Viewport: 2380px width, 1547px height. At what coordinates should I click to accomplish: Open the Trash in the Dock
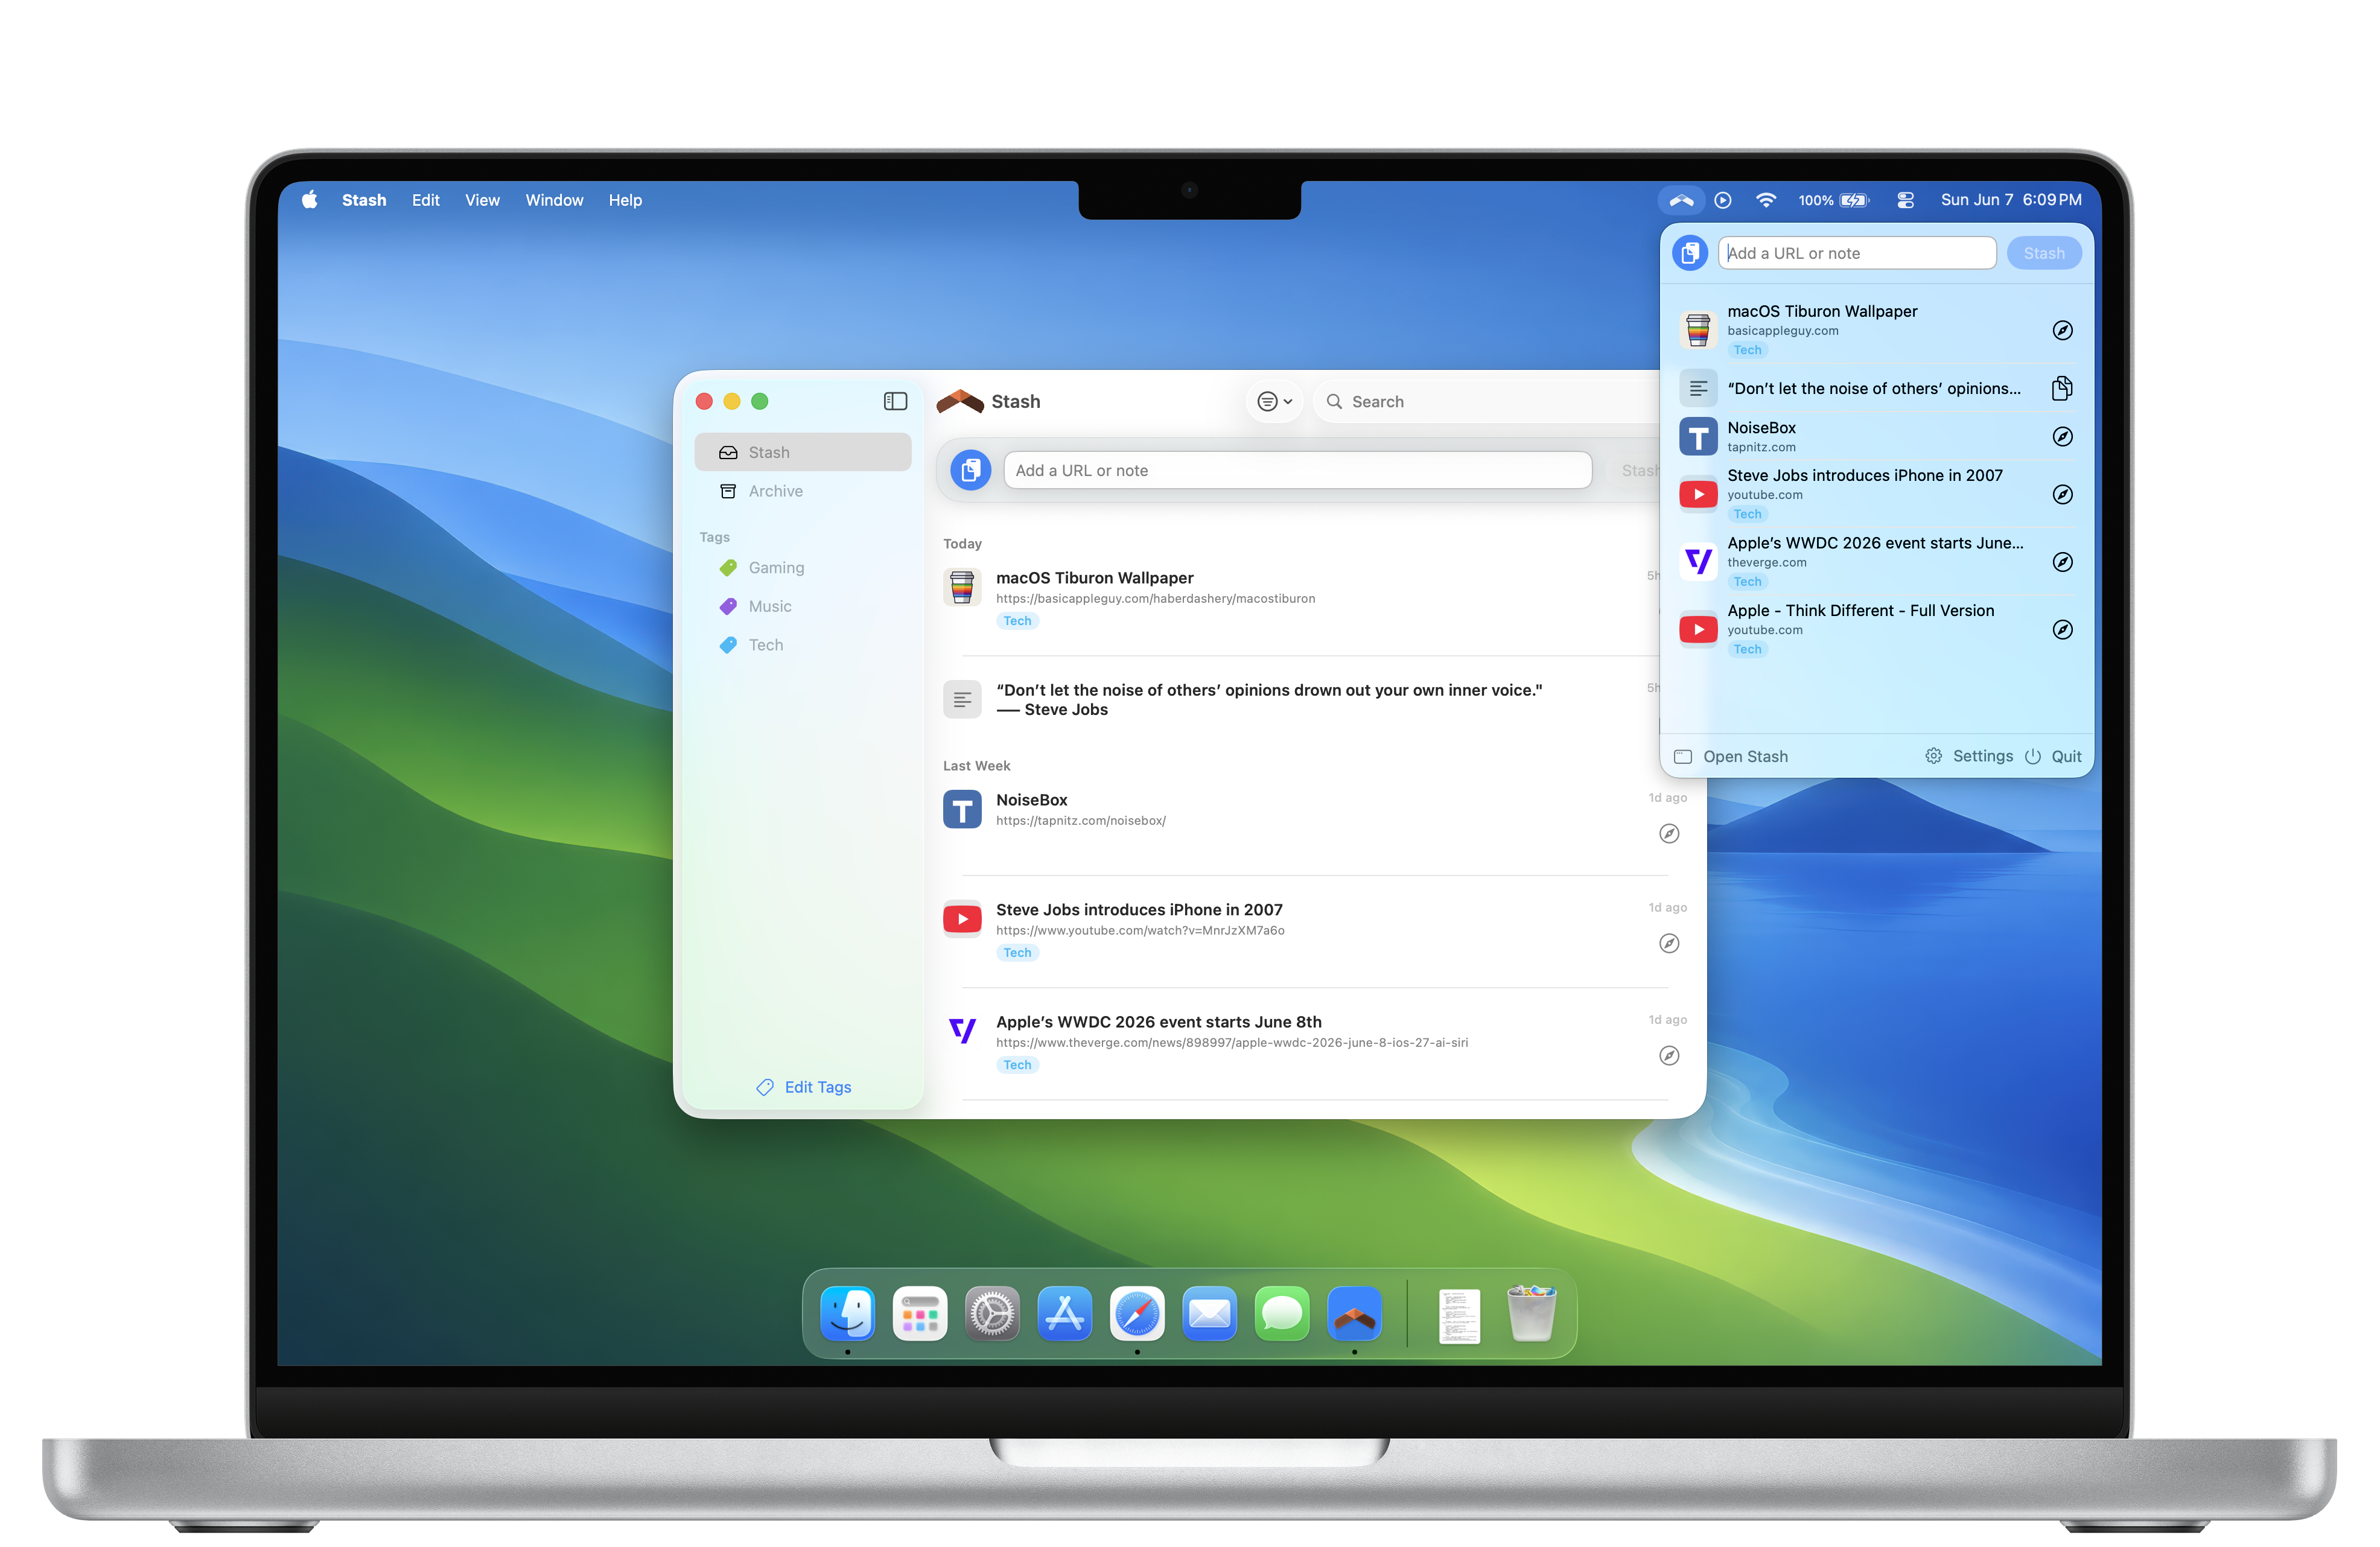click(x=1531, y=1313)
